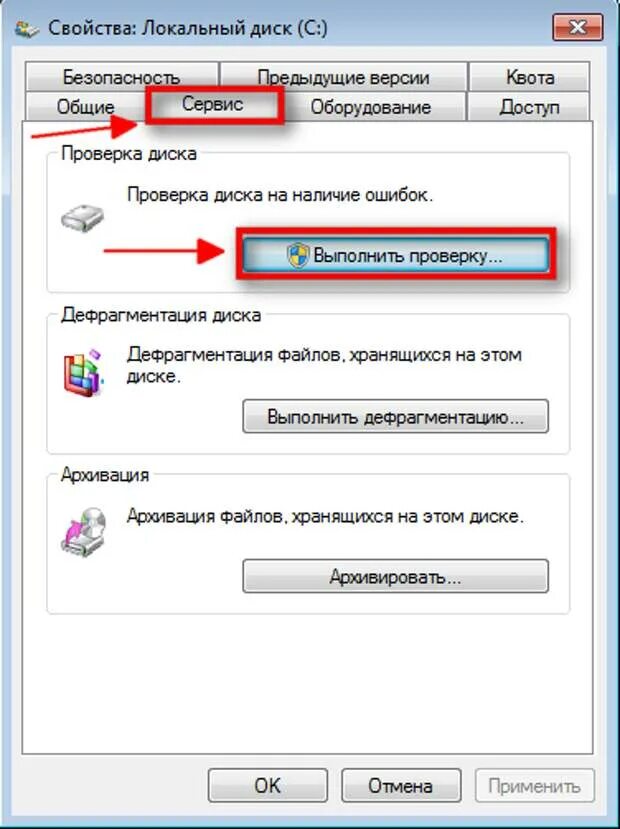620x829 pixels.
Task: Click the hard drive icon under Проверка диска
Action: (x=82, y=218)
